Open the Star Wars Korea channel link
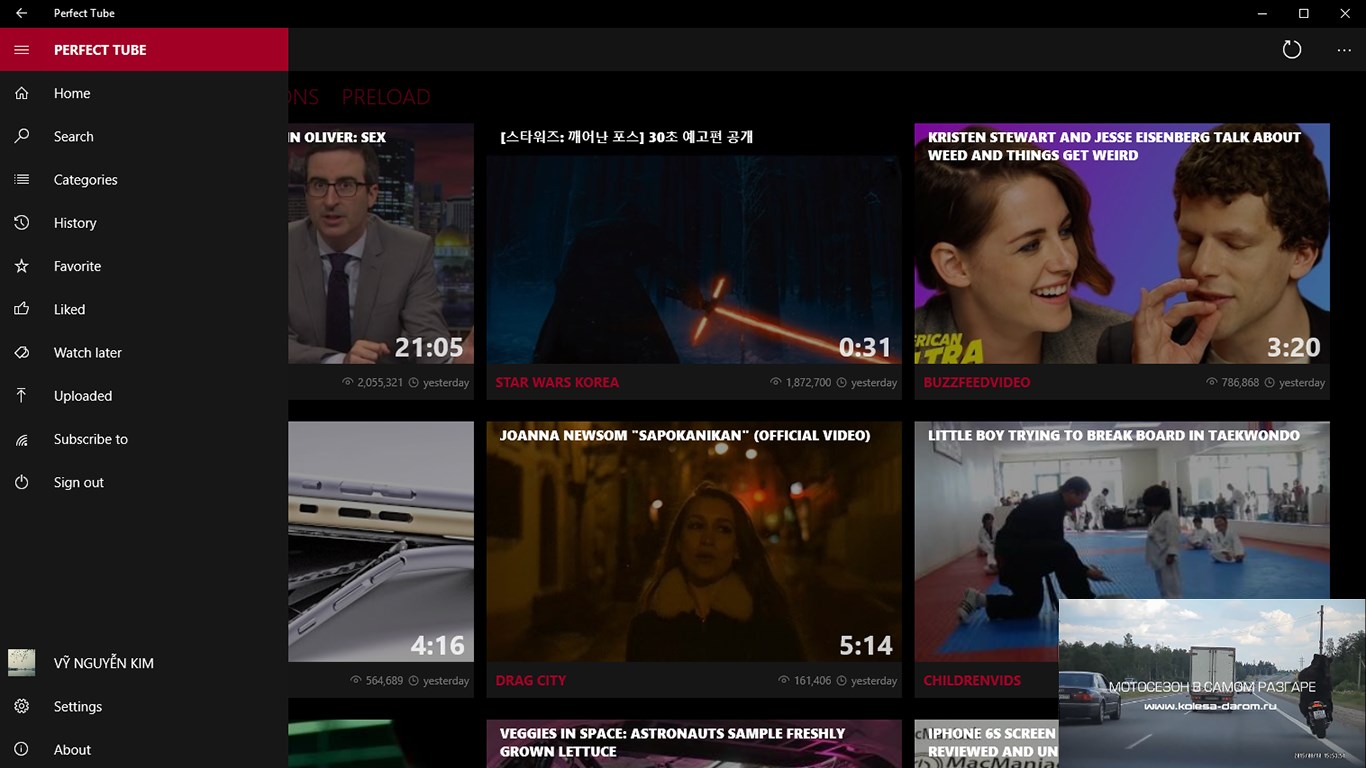 [x=557, y=382]
